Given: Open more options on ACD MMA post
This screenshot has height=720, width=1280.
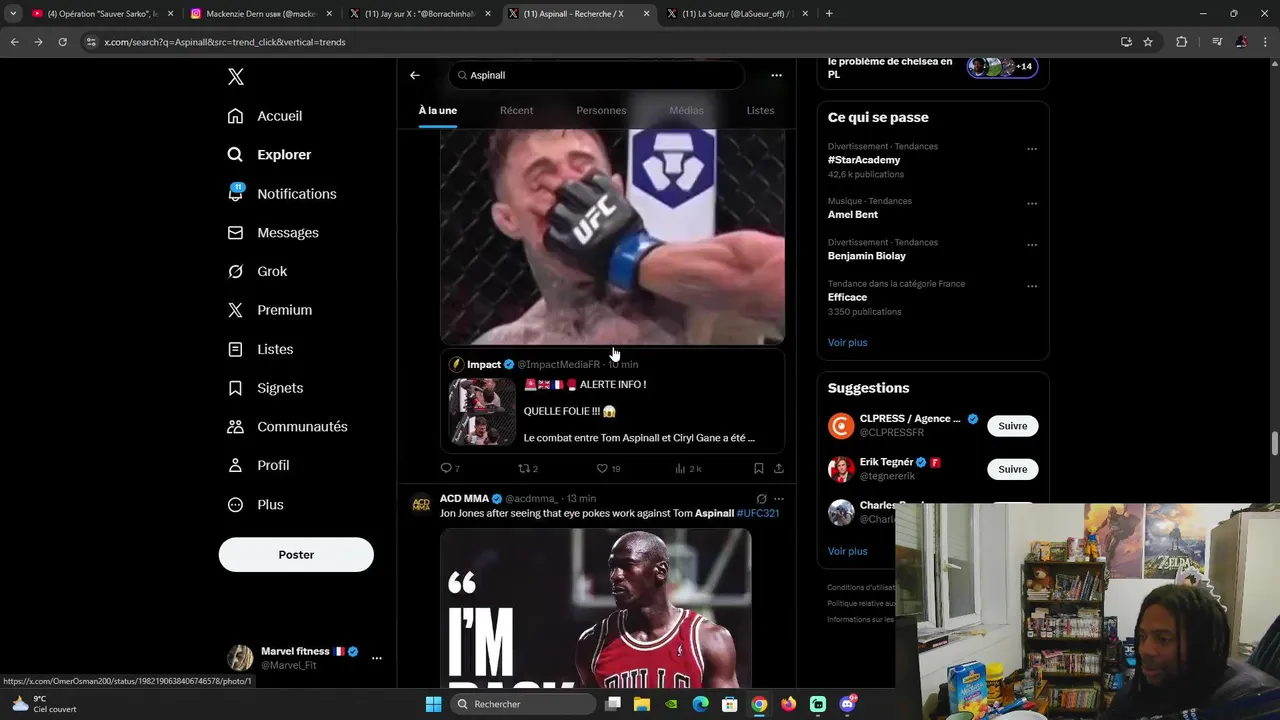Looking at the screenshot, I should coord(779,499).
